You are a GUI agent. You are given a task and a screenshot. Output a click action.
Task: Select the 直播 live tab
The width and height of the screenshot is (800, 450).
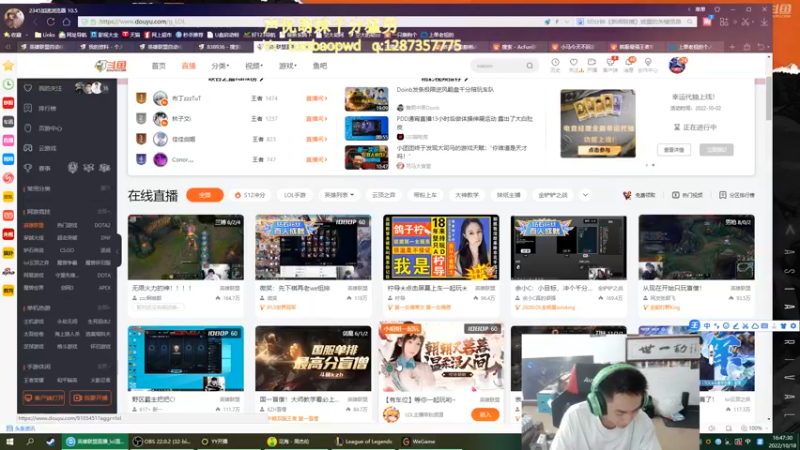(x=189, y=66)
